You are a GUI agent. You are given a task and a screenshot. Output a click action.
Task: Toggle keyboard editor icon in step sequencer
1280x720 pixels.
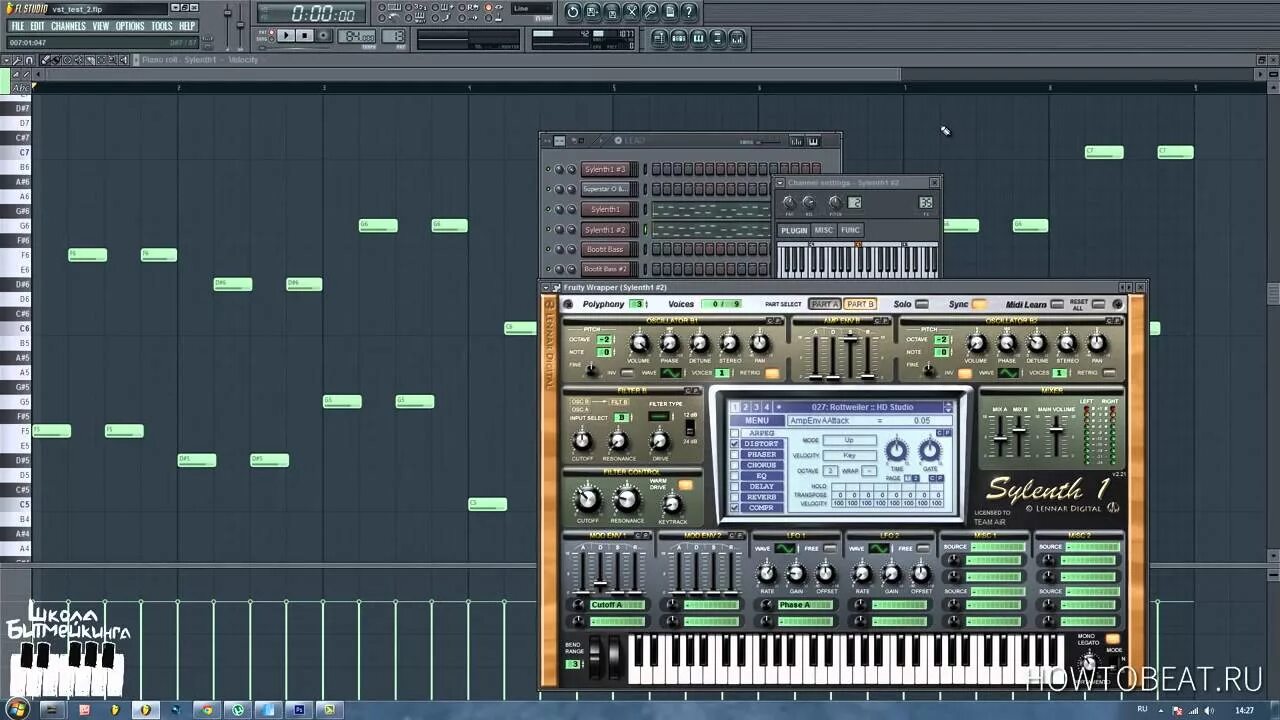pyautogui.click(x=813, y=141)
